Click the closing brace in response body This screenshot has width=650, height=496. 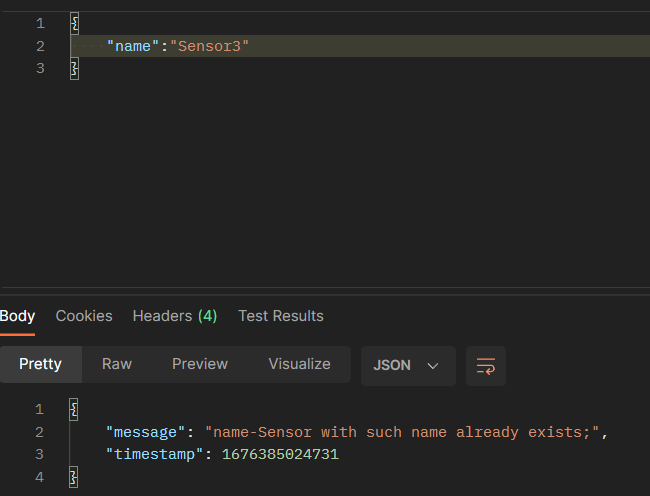[x=74, y=477]
